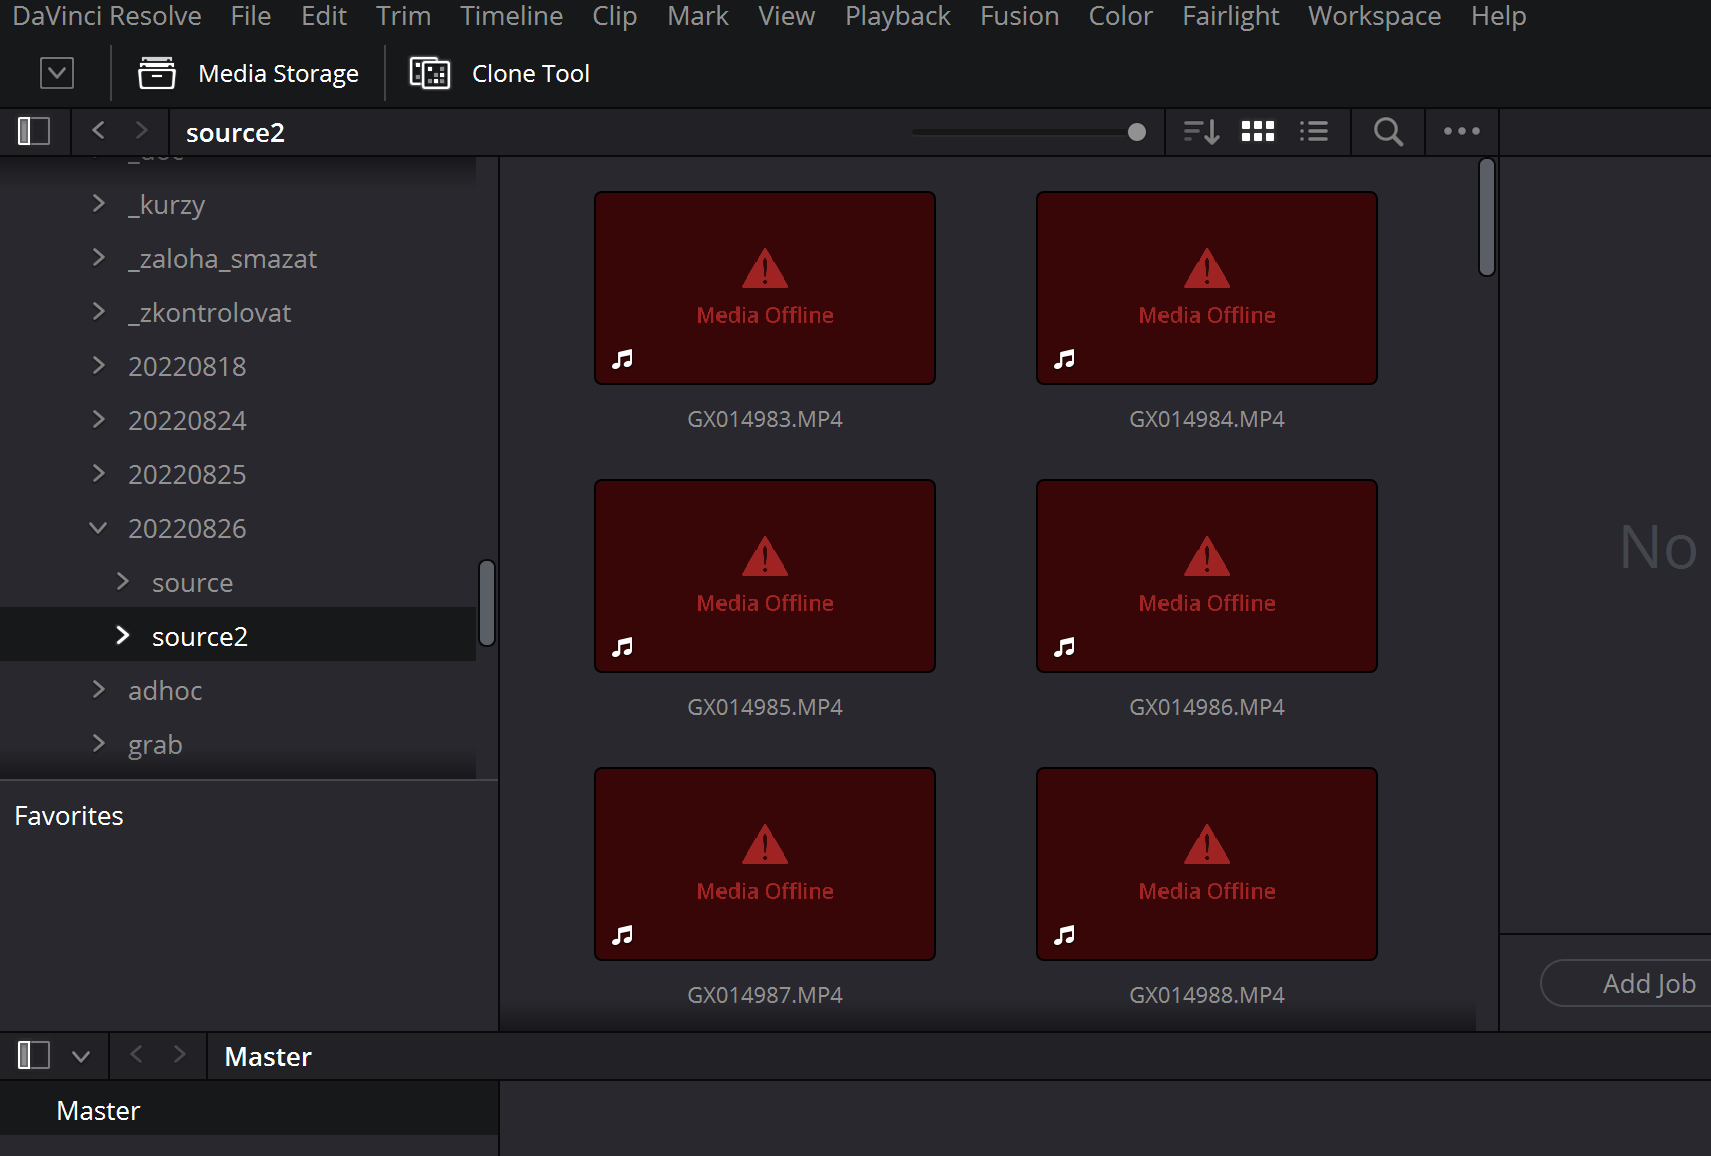Select the GX014985.MP4 clip thumbnail
The image size is (1711, 1156).
point(765,576)
